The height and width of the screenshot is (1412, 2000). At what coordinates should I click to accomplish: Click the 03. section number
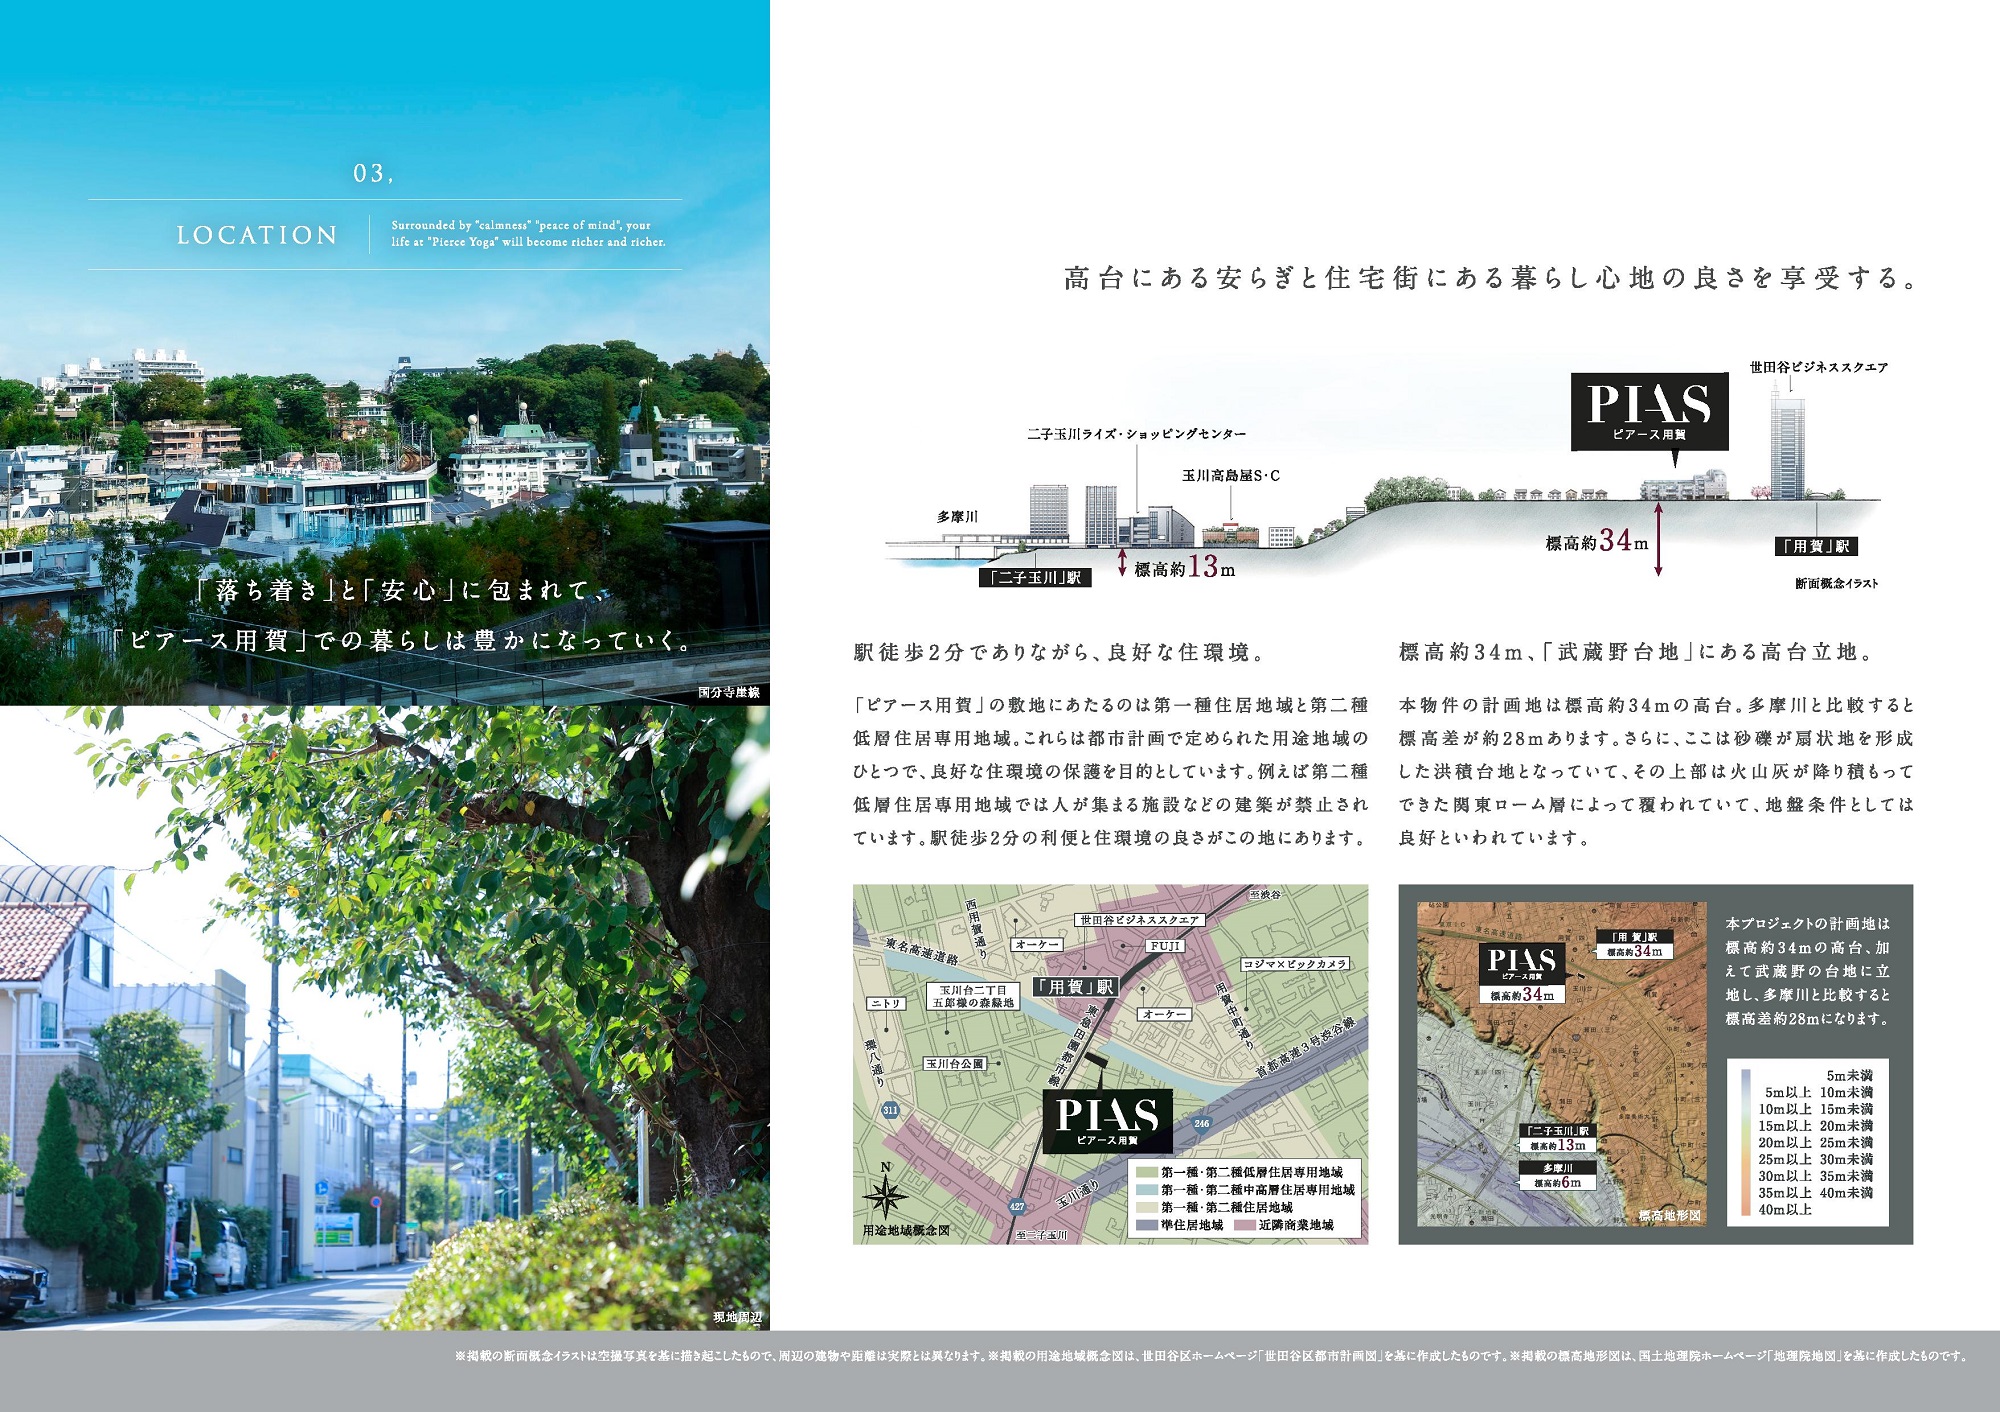[x=372, y=174]
